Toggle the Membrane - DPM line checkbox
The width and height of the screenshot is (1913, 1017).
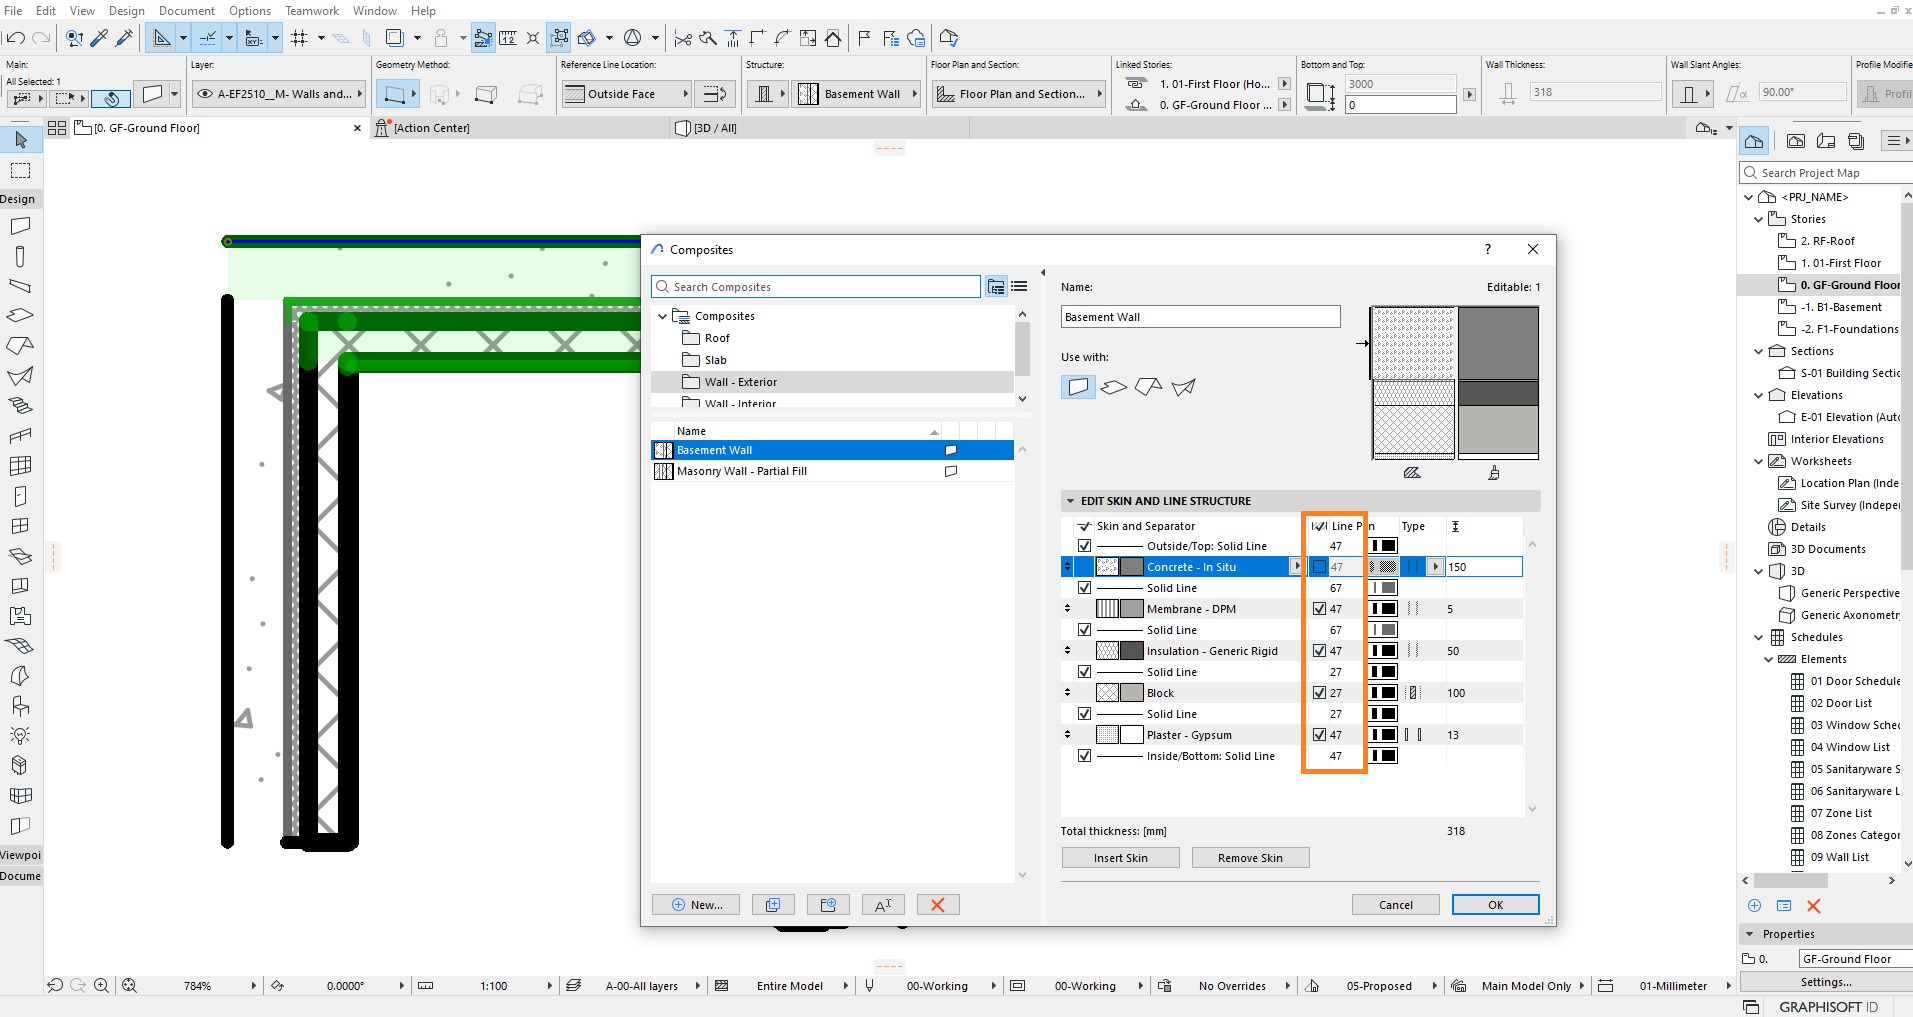[x=1319, y=609]
